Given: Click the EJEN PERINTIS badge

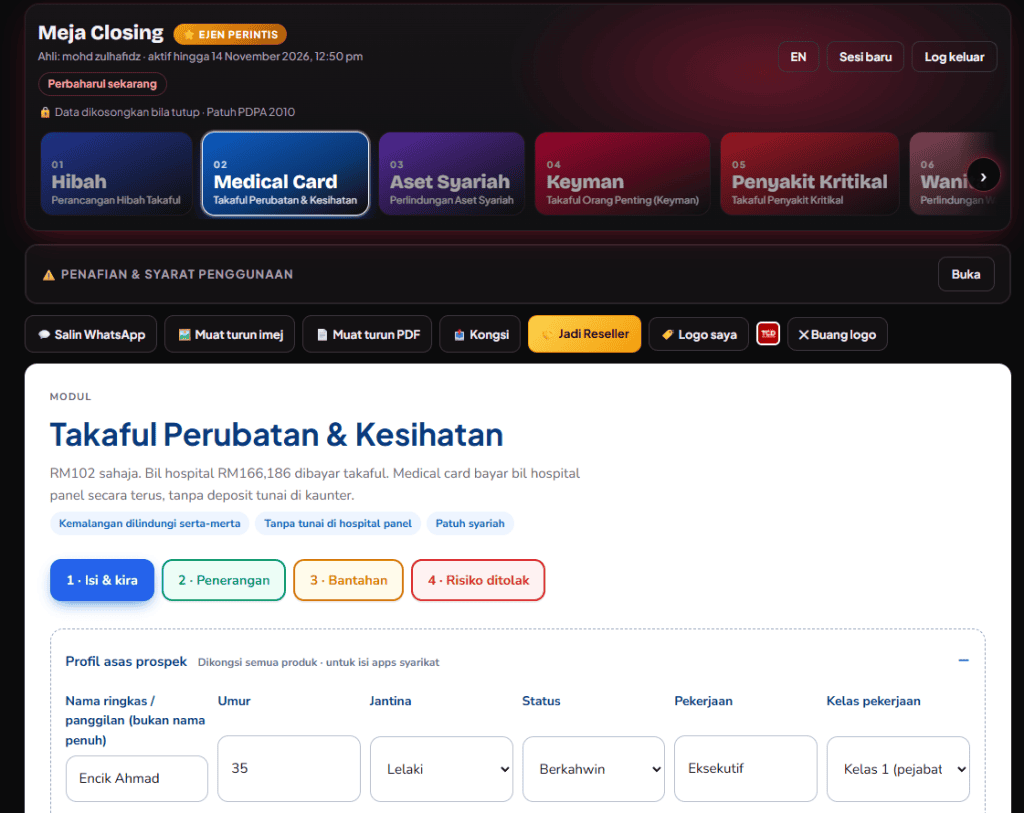Looking at the screenshot, I should (230, 34).
